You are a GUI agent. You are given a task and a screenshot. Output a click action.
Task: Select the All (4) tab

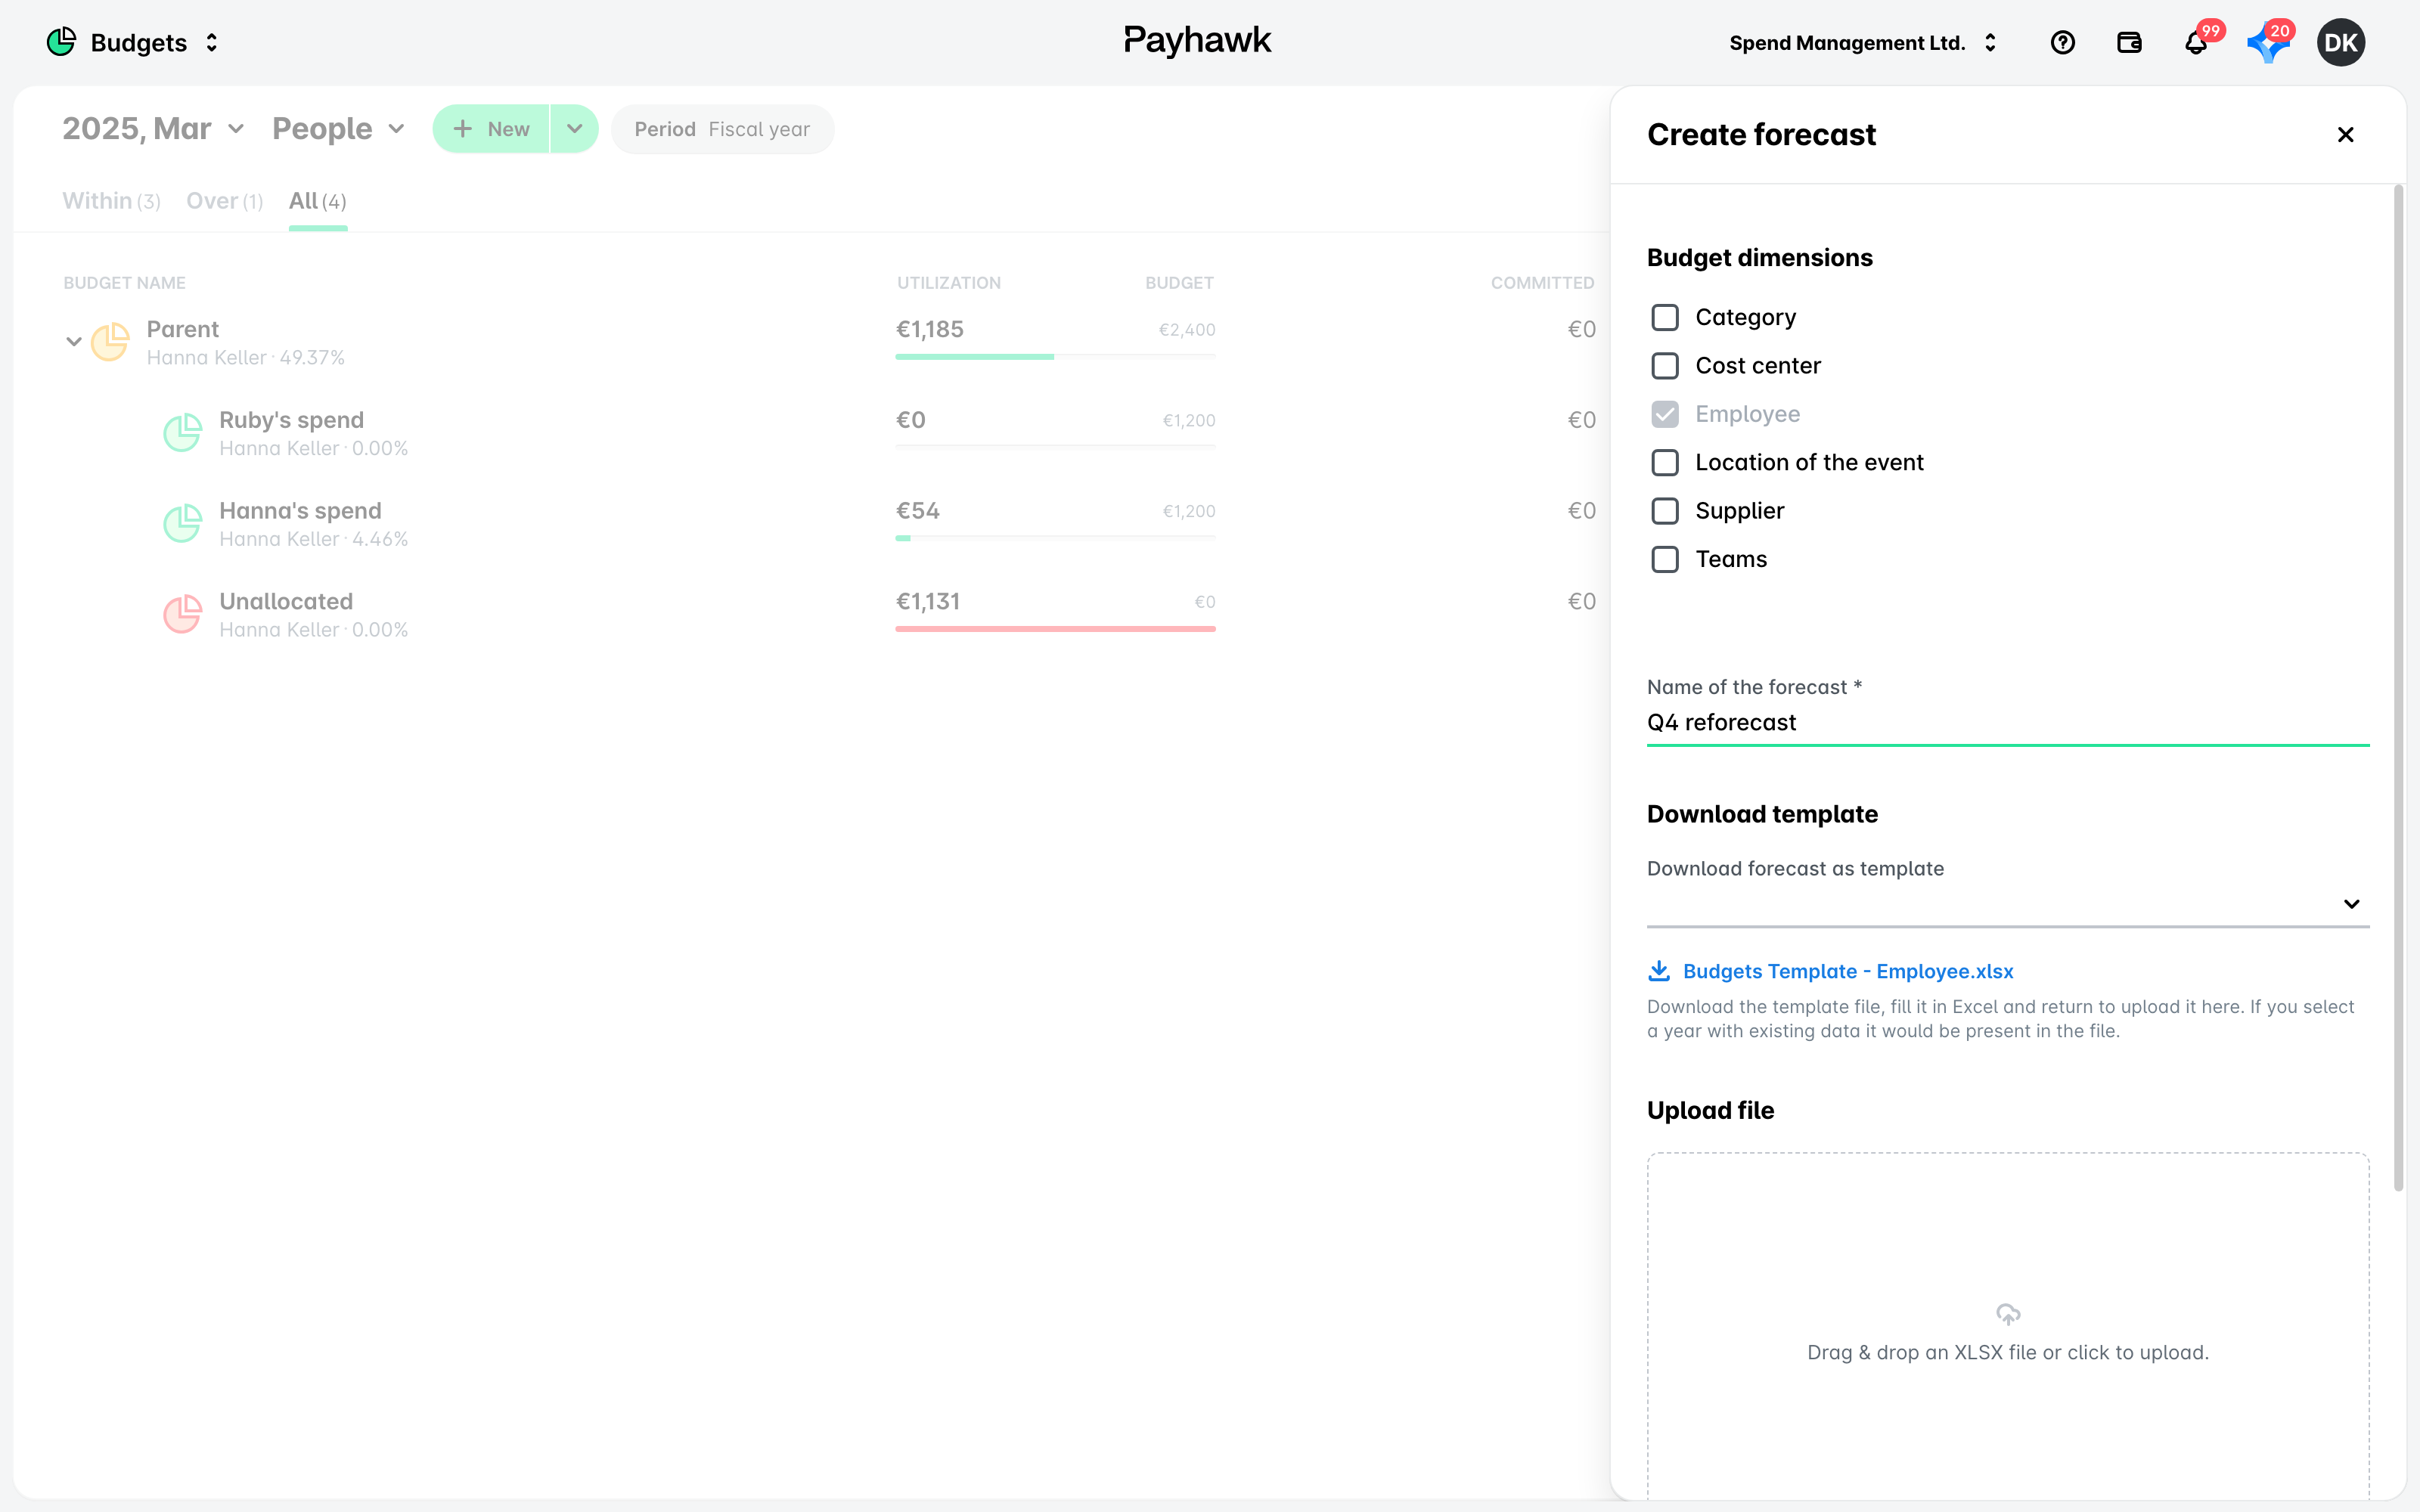[318, 201]
